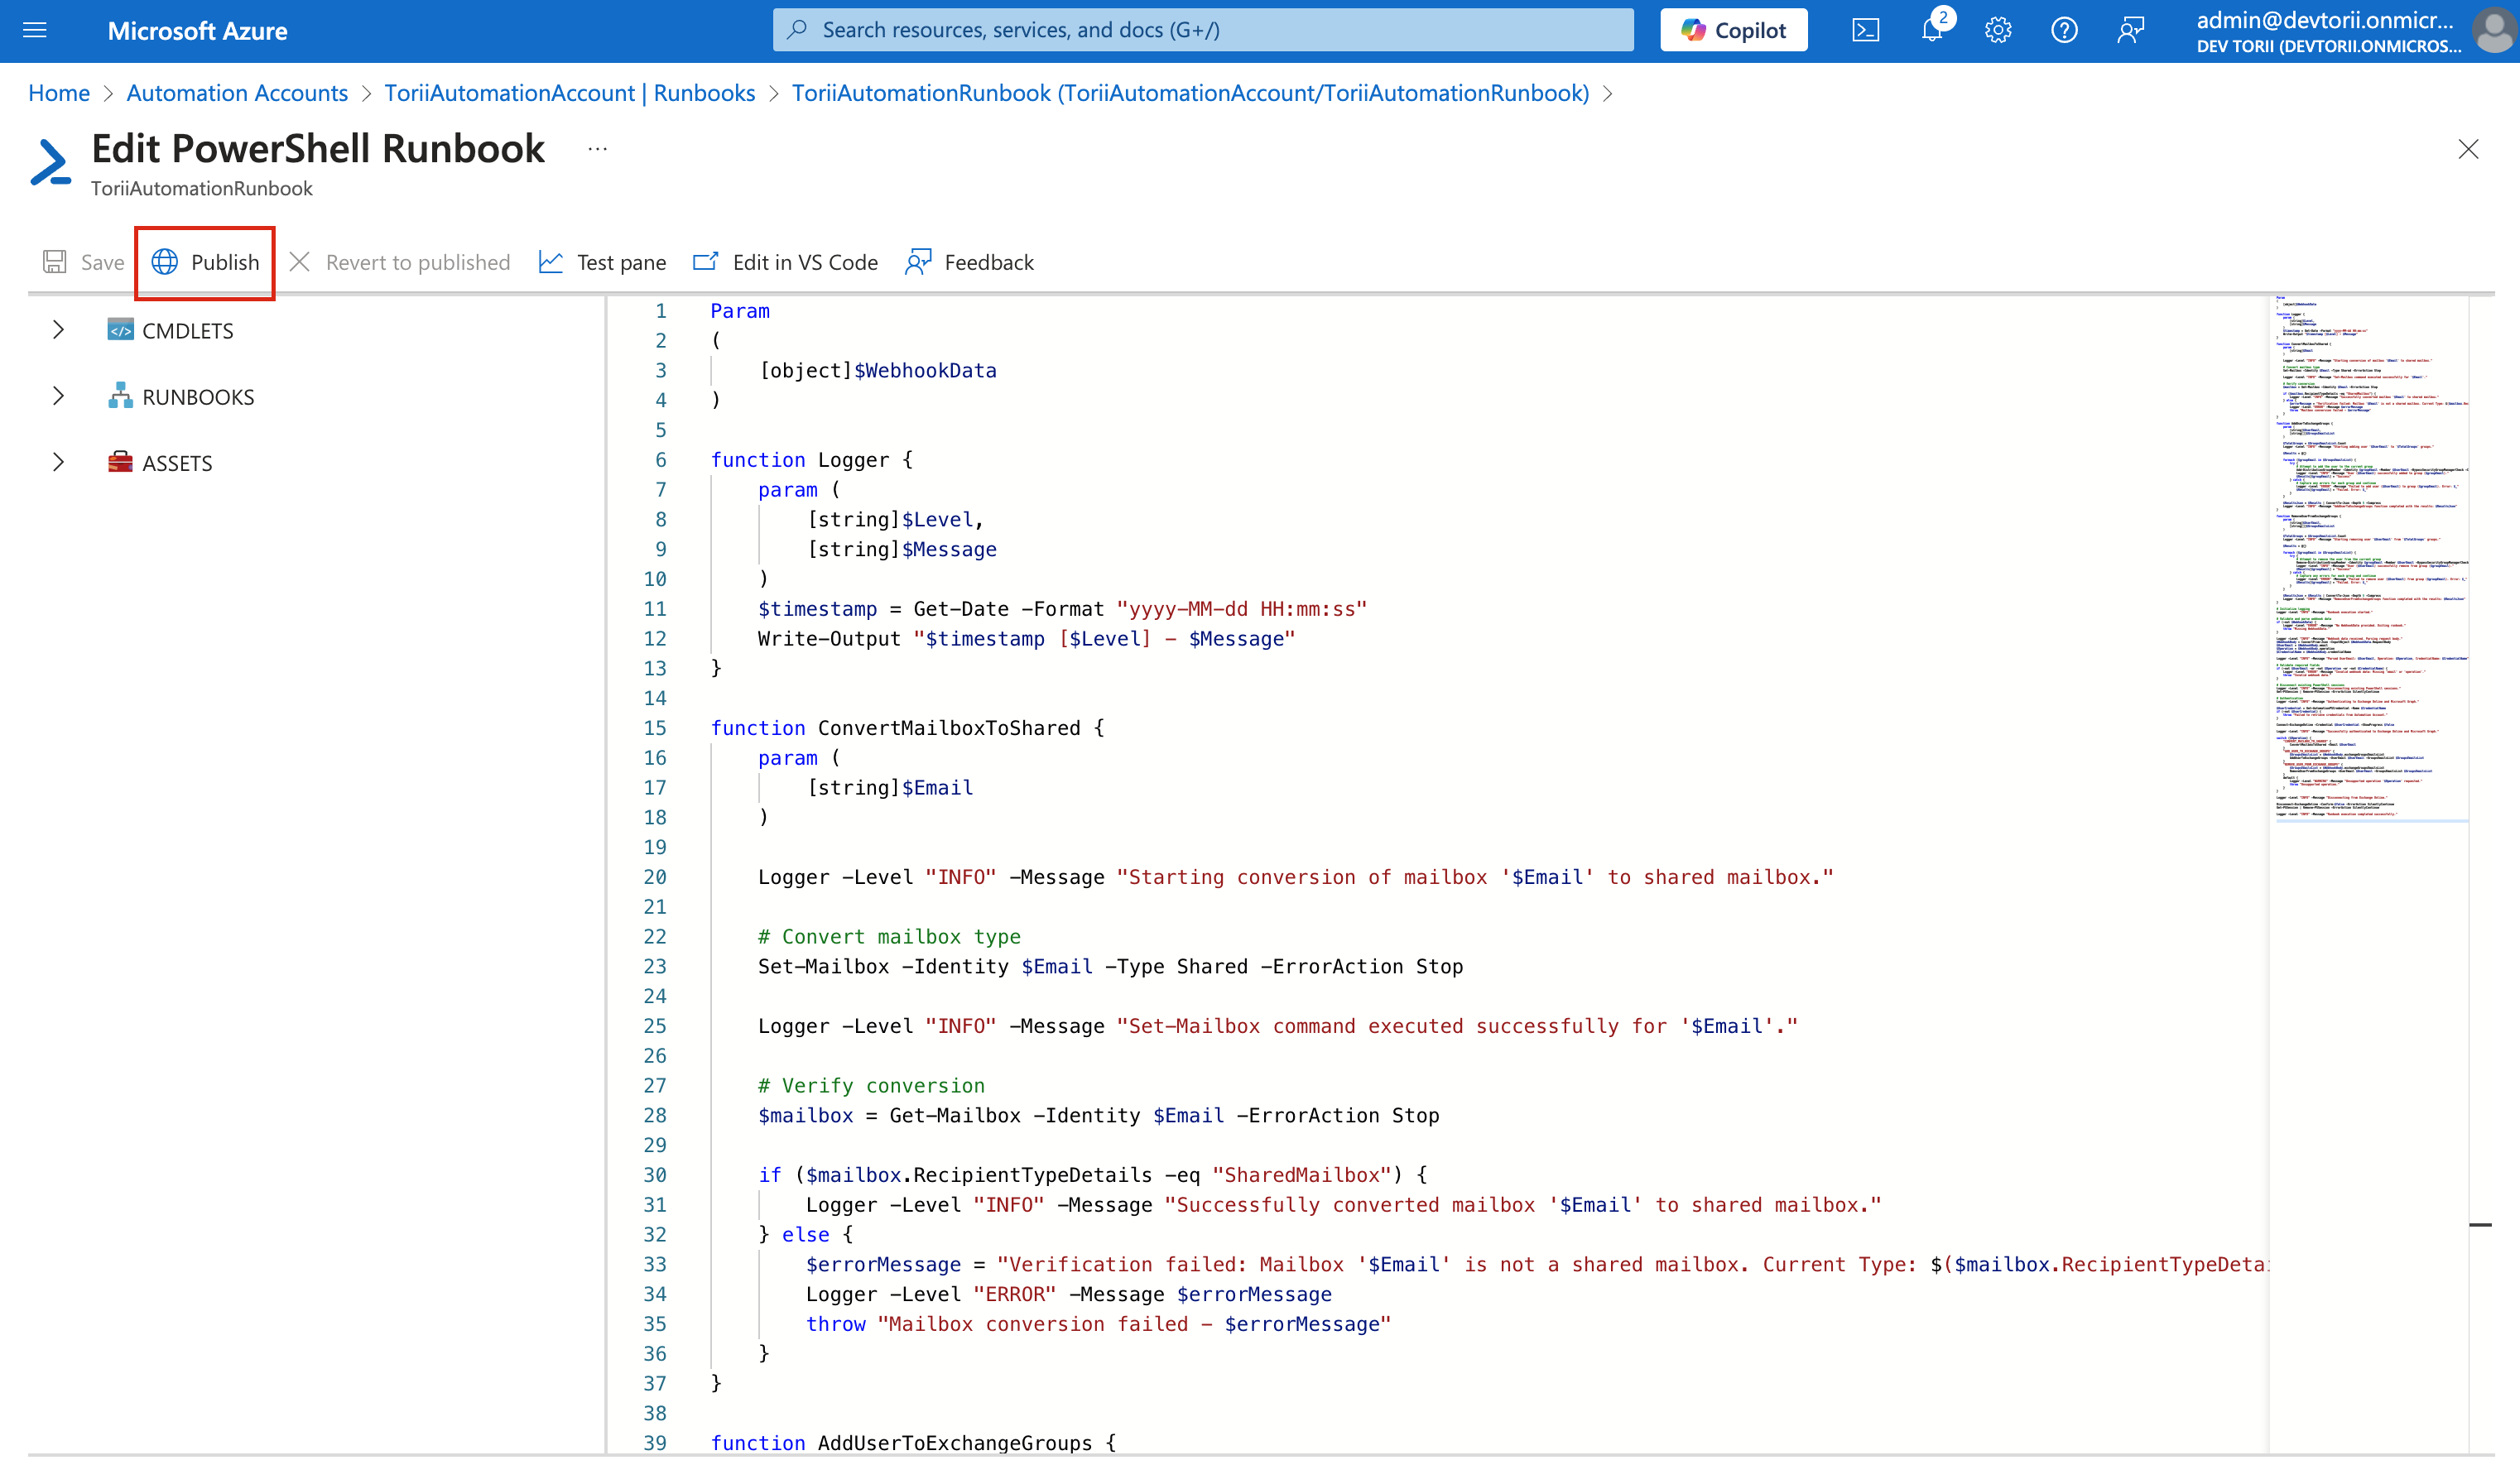Image resolution: width=2520 pixels, height=1465 pixels.
Task: Click Revert to published
Action: (400, 262)
